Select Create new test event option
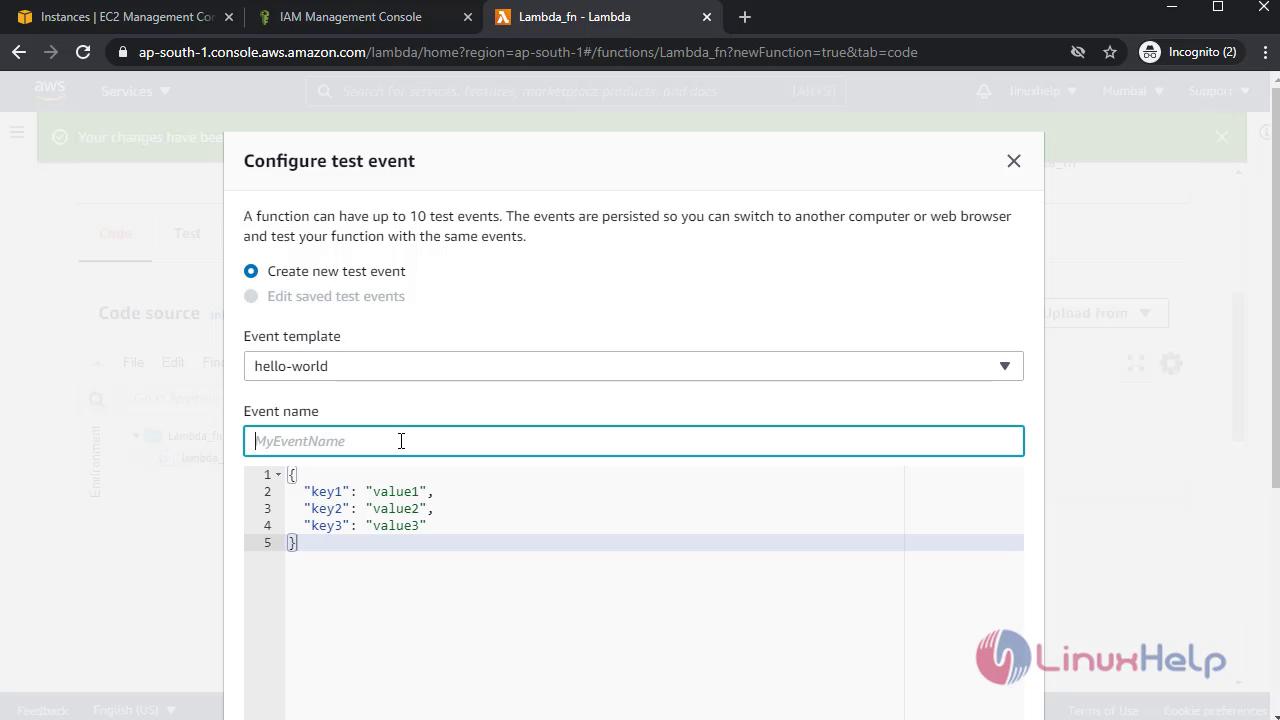 (251, 271)
